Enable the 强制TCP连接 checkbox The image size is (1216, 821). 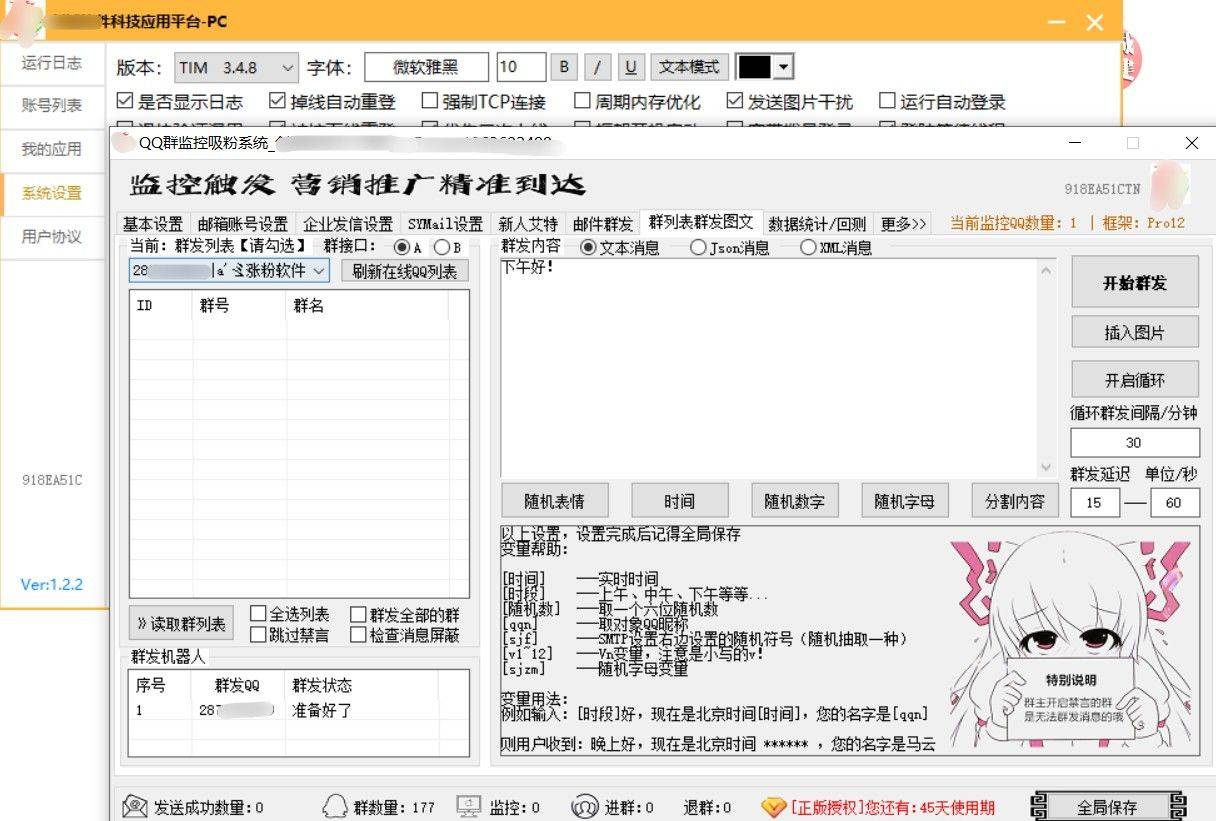(430, 101)
